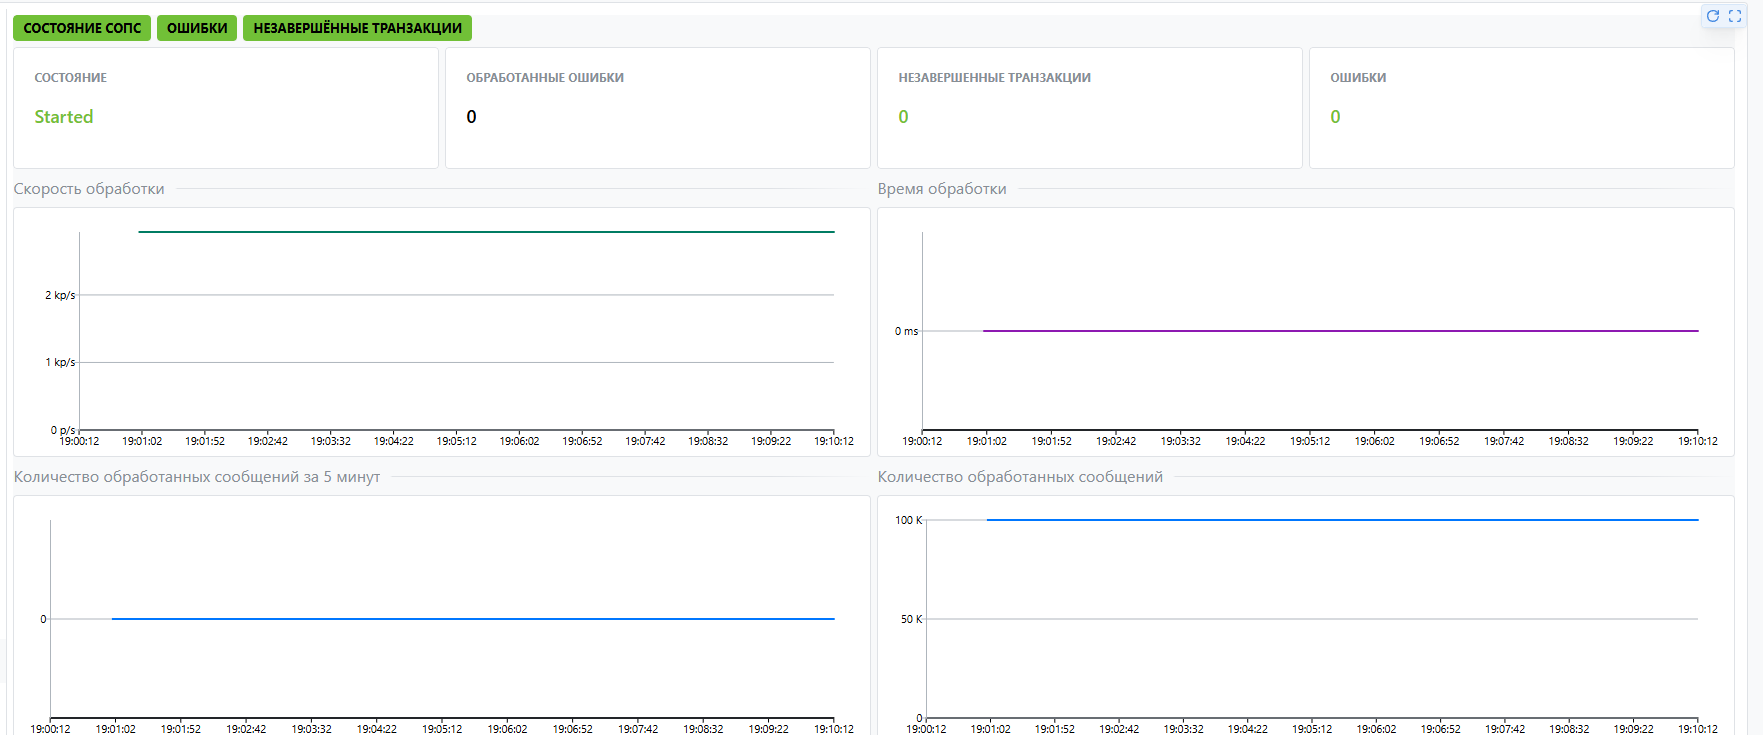This screenshot has width=1763, height=735.
Task: Switch to the ОШИБКИ tab
Action: pos(197,28)
